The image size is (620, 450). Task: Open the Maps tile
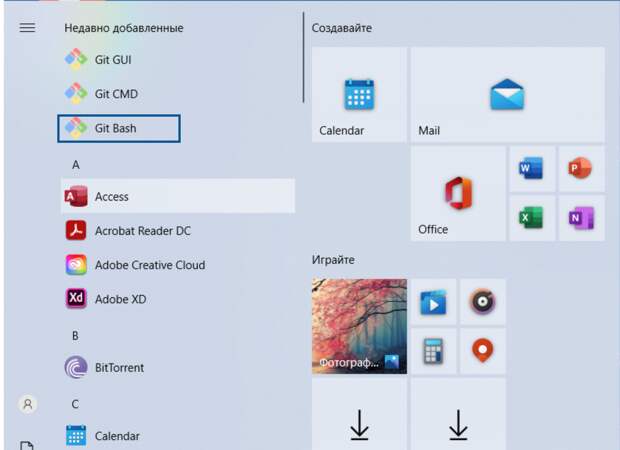point(483,351)
